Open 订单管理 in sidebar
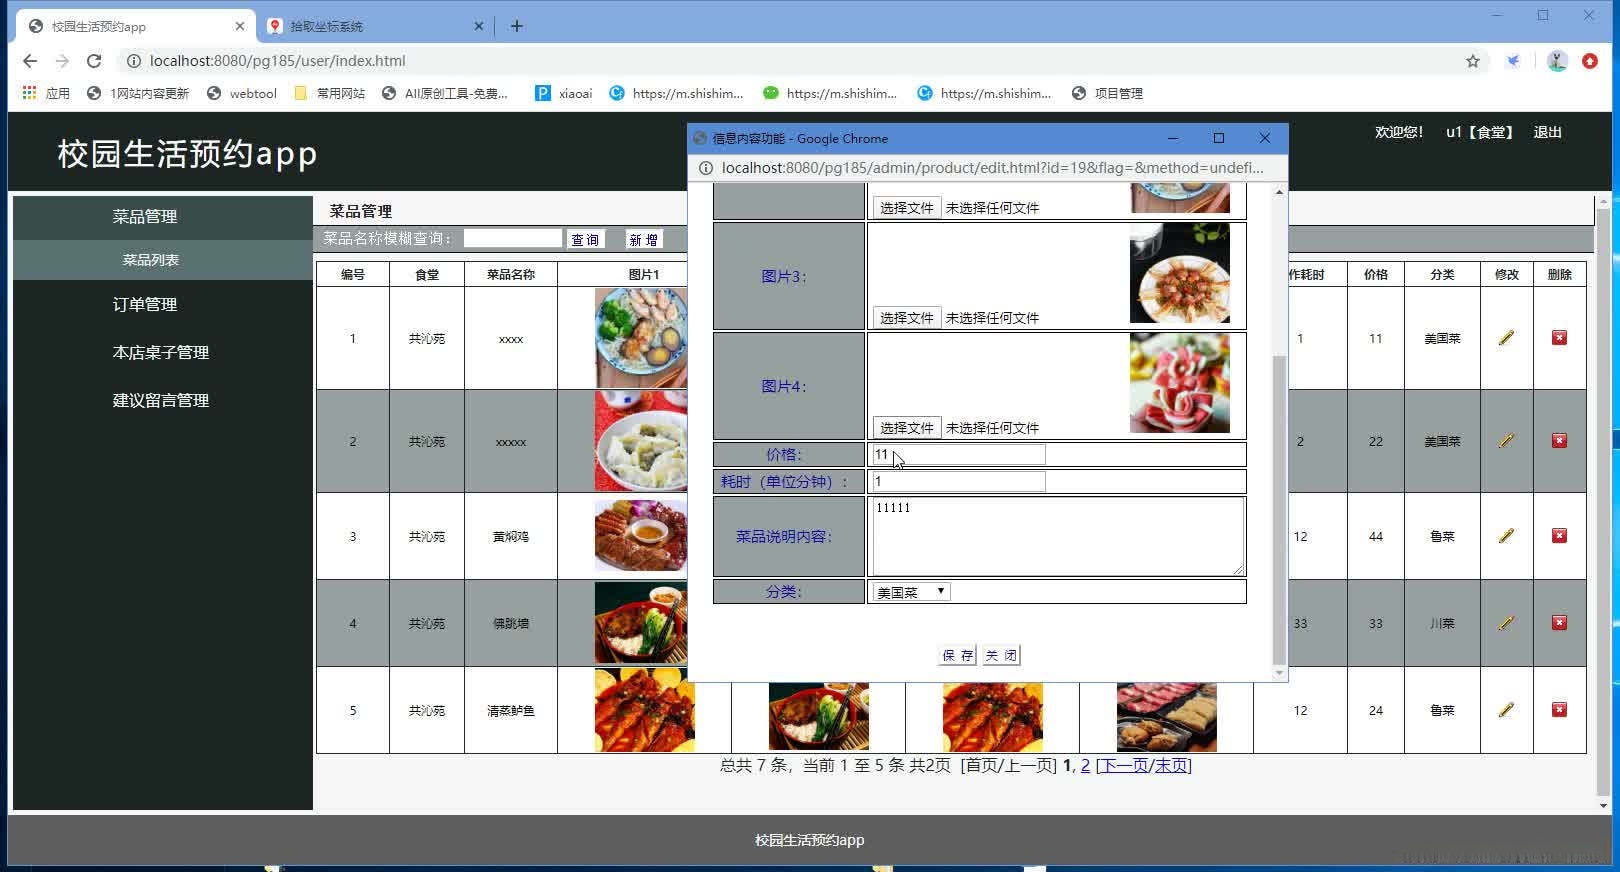The width and height of the screenshot is (1620, 872). (x=145, y=304)
